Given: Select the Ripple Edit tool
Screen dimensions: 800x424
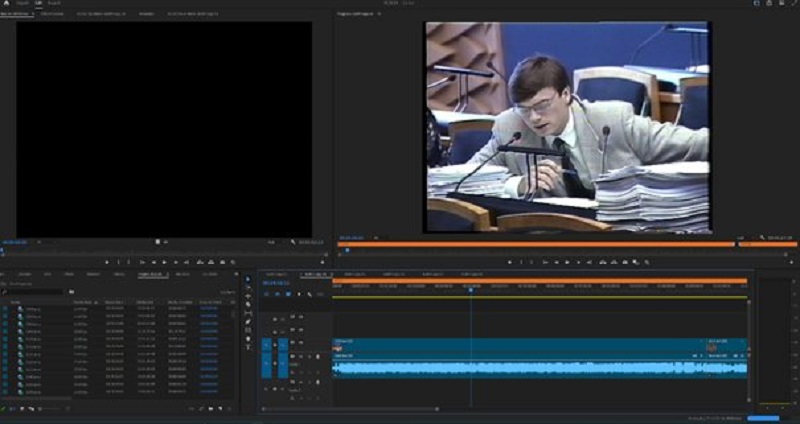Looking at the screenshot, I should 248,296.
